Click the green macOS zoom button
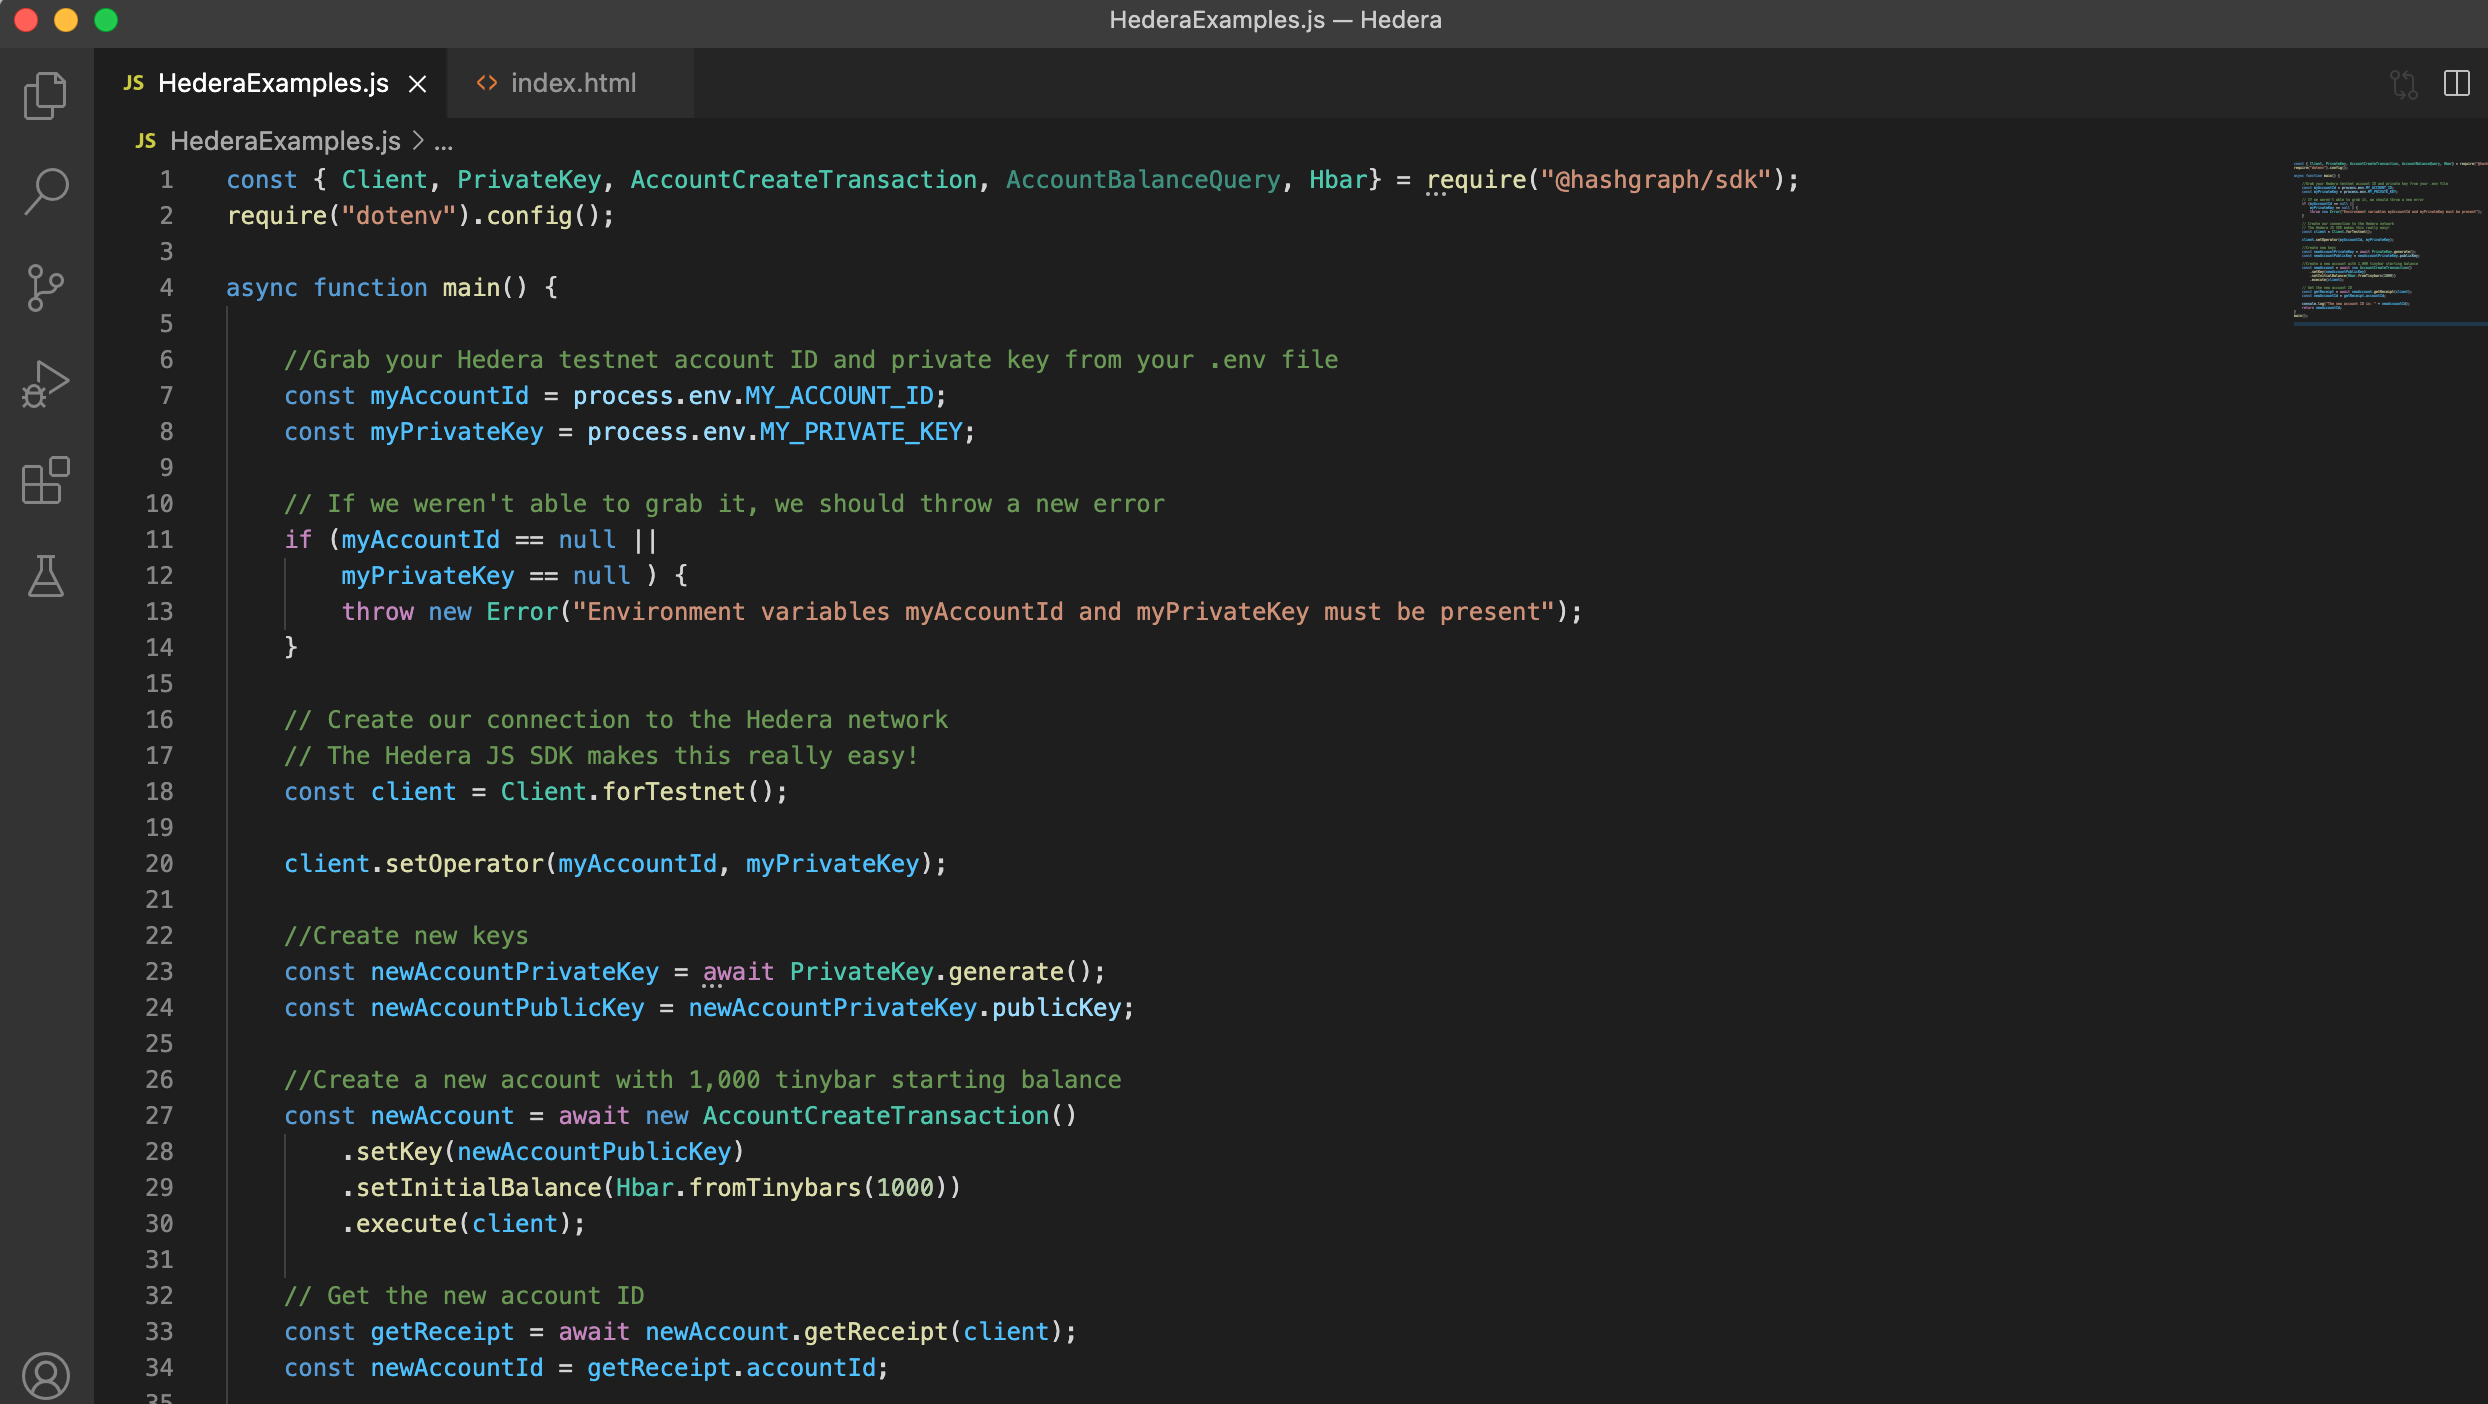 tap(106, 20)
